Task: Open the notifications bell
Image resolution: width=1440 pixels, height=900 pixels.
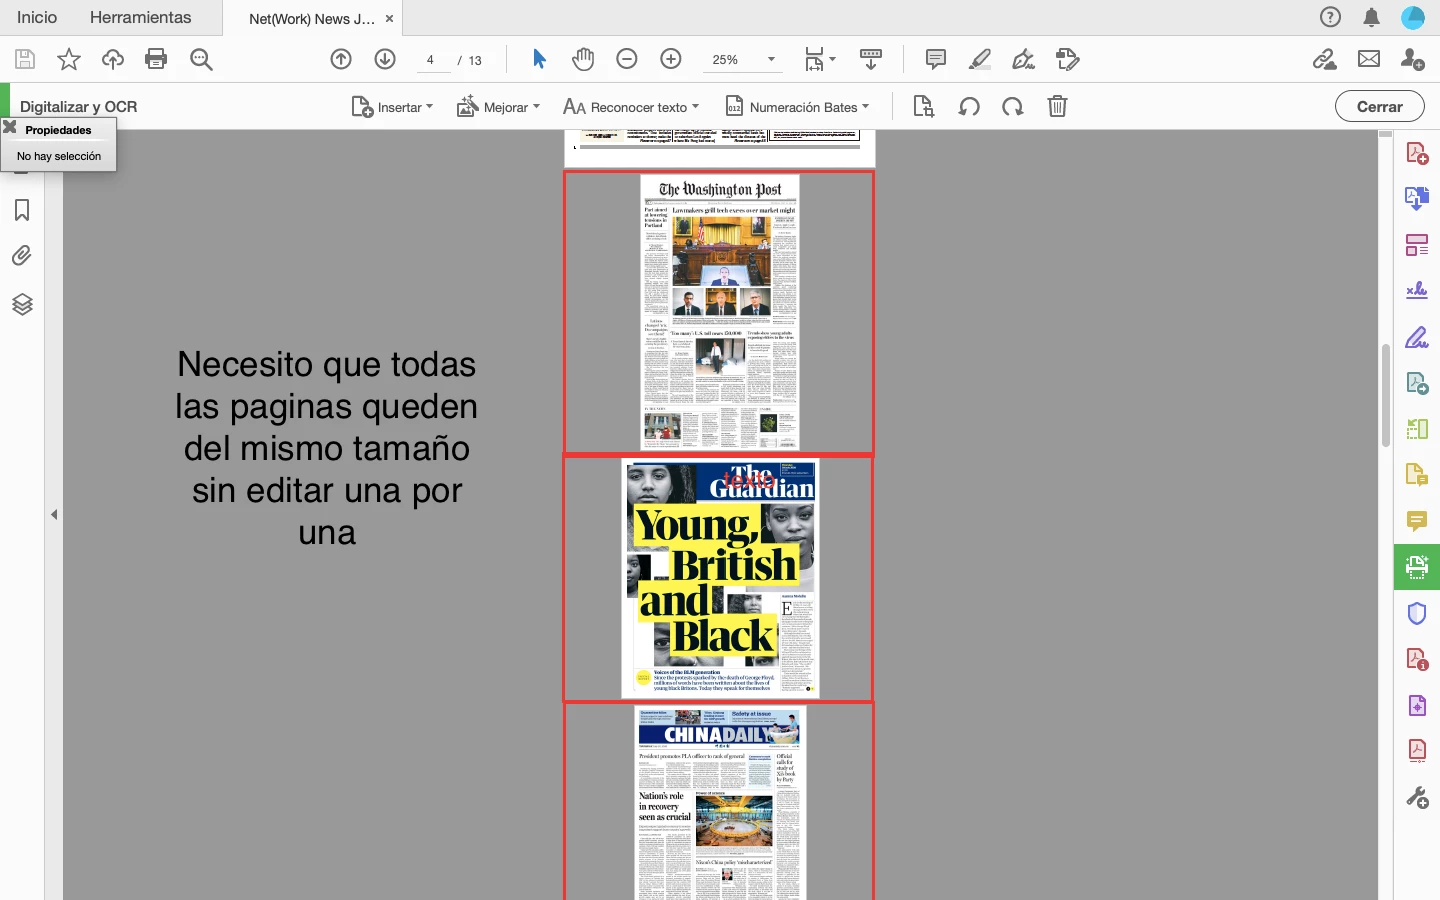Action: click(1372, 17)
